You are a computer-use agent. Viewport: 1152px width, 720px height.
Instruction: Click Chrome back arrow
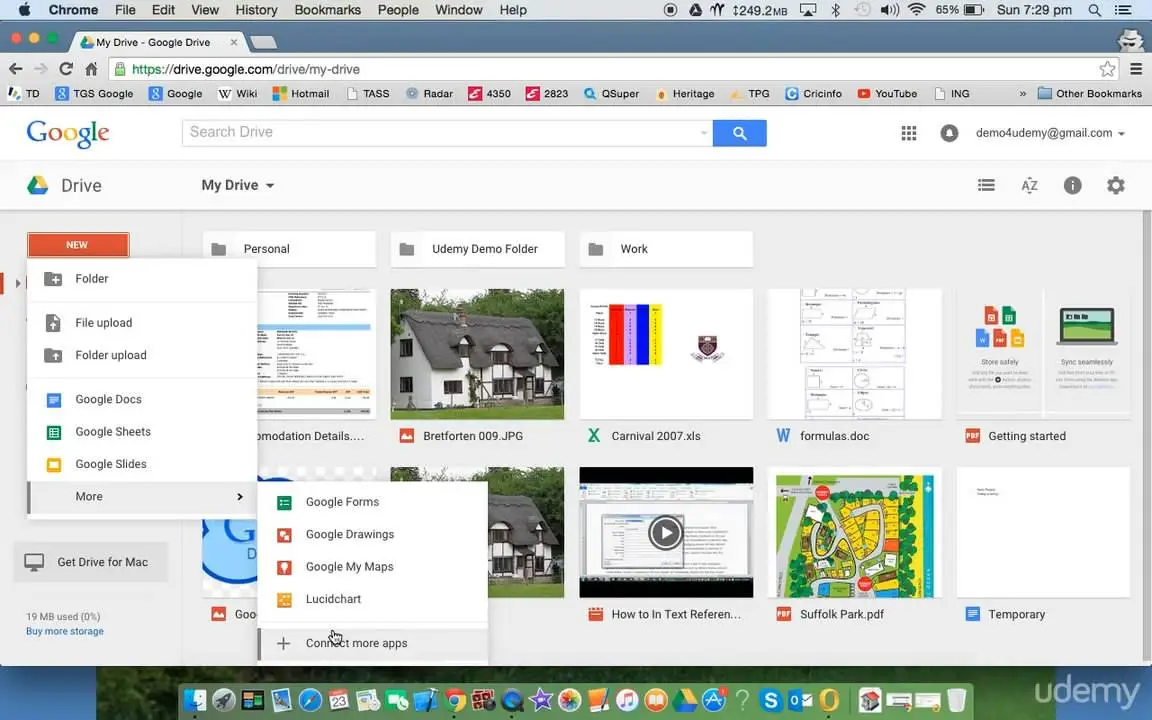tap(15, 69)
